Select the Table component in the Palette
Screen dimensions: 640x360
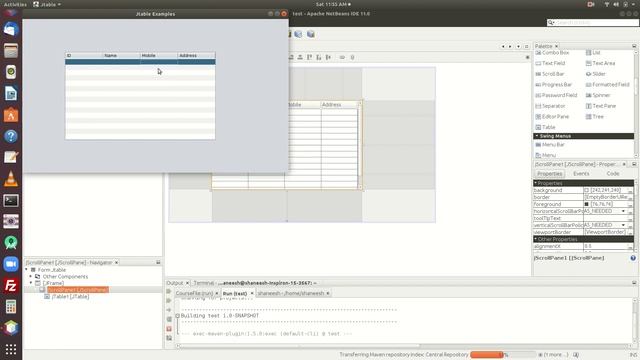tap(545, 127)
